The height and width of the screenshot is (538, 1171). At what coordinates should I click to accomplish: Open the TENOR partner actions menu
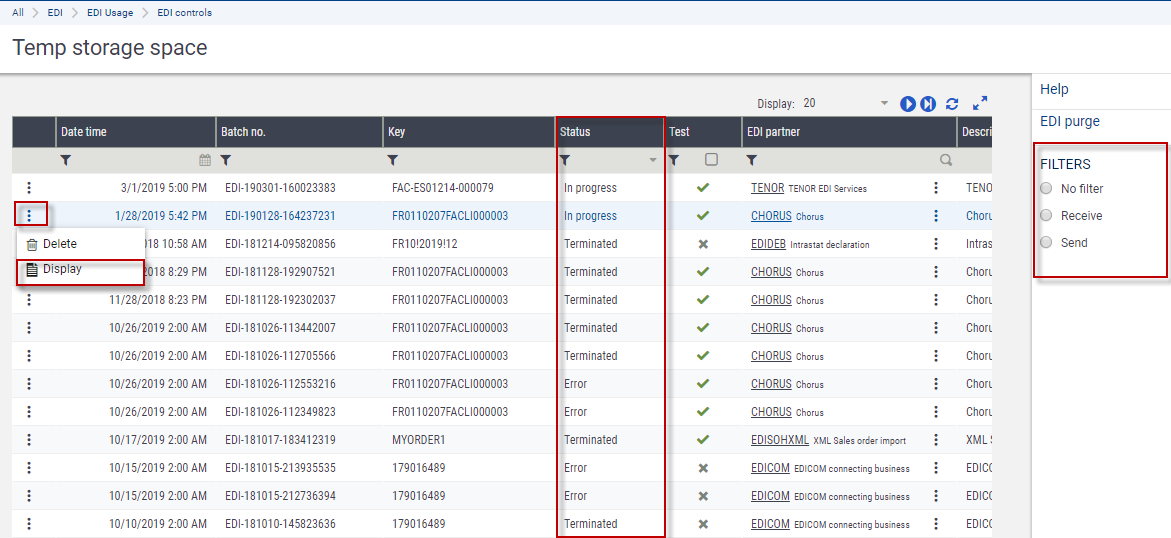click(x=936, y=188)
